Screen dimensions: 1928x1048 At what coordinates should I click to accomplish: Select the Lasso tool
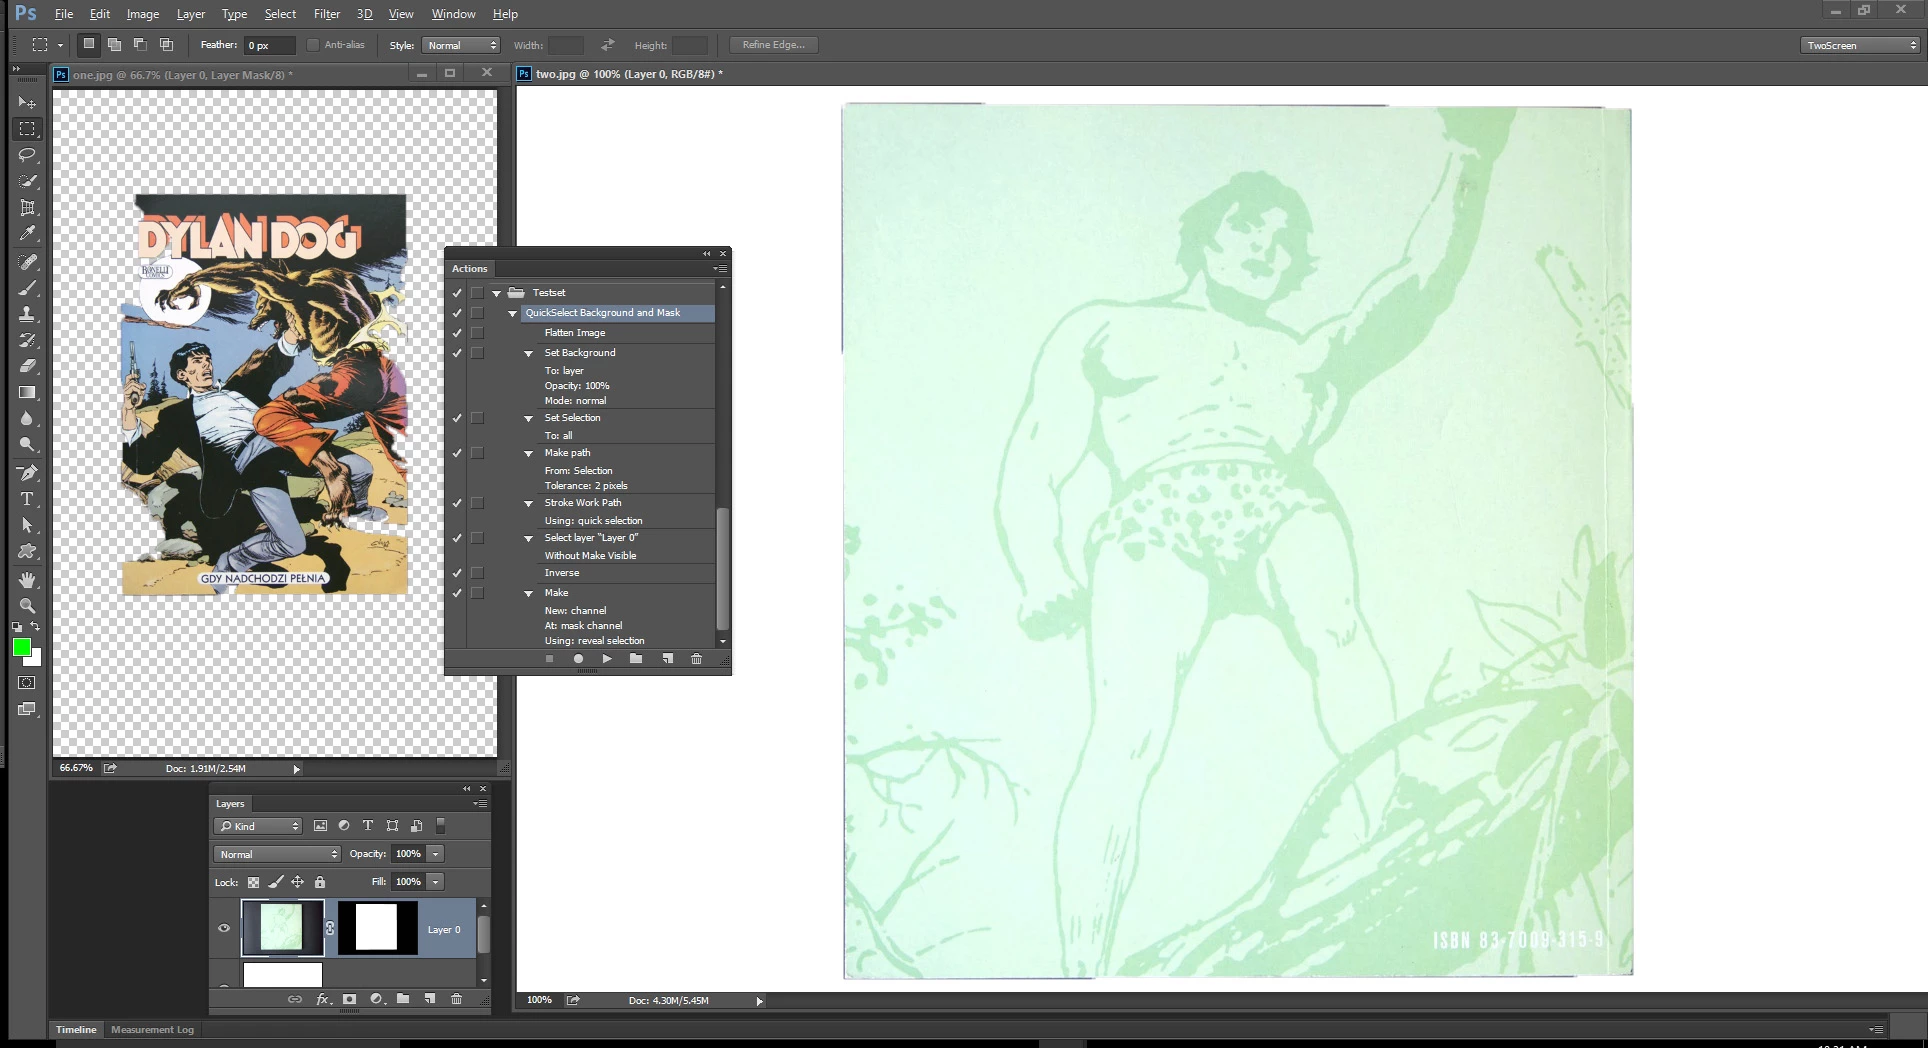(x=27, y=155)
